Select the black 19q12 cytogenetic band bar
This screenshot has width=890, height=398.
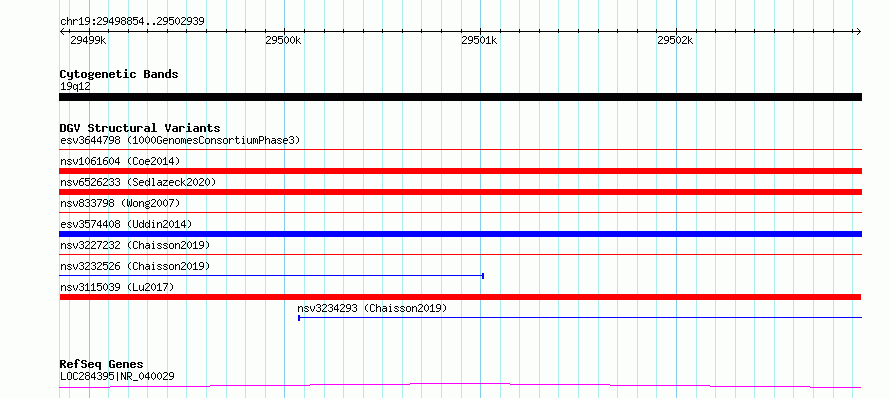coord(460,97)
